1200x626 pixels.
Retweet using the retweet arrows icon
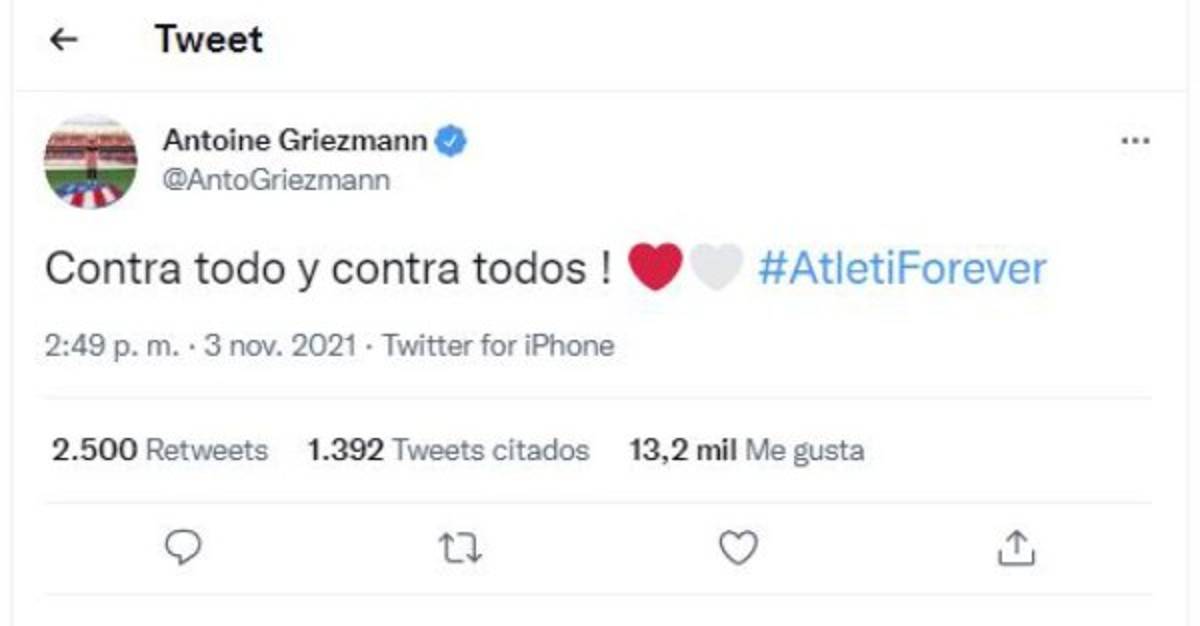click(460, 548)
